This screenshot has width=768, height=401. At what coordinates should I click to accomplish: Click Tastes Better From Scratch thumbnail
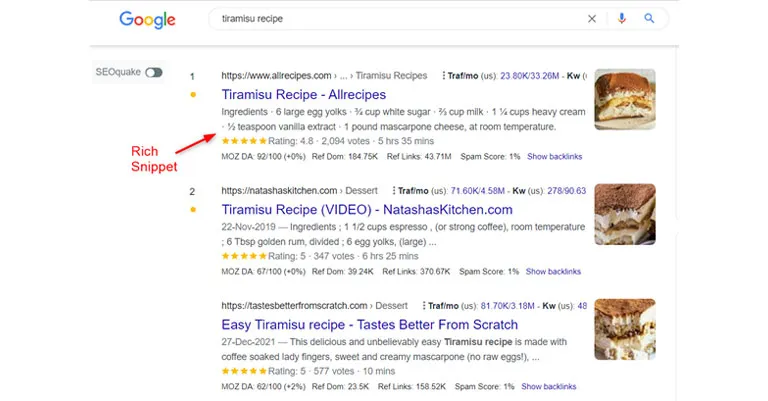point(625,330)
